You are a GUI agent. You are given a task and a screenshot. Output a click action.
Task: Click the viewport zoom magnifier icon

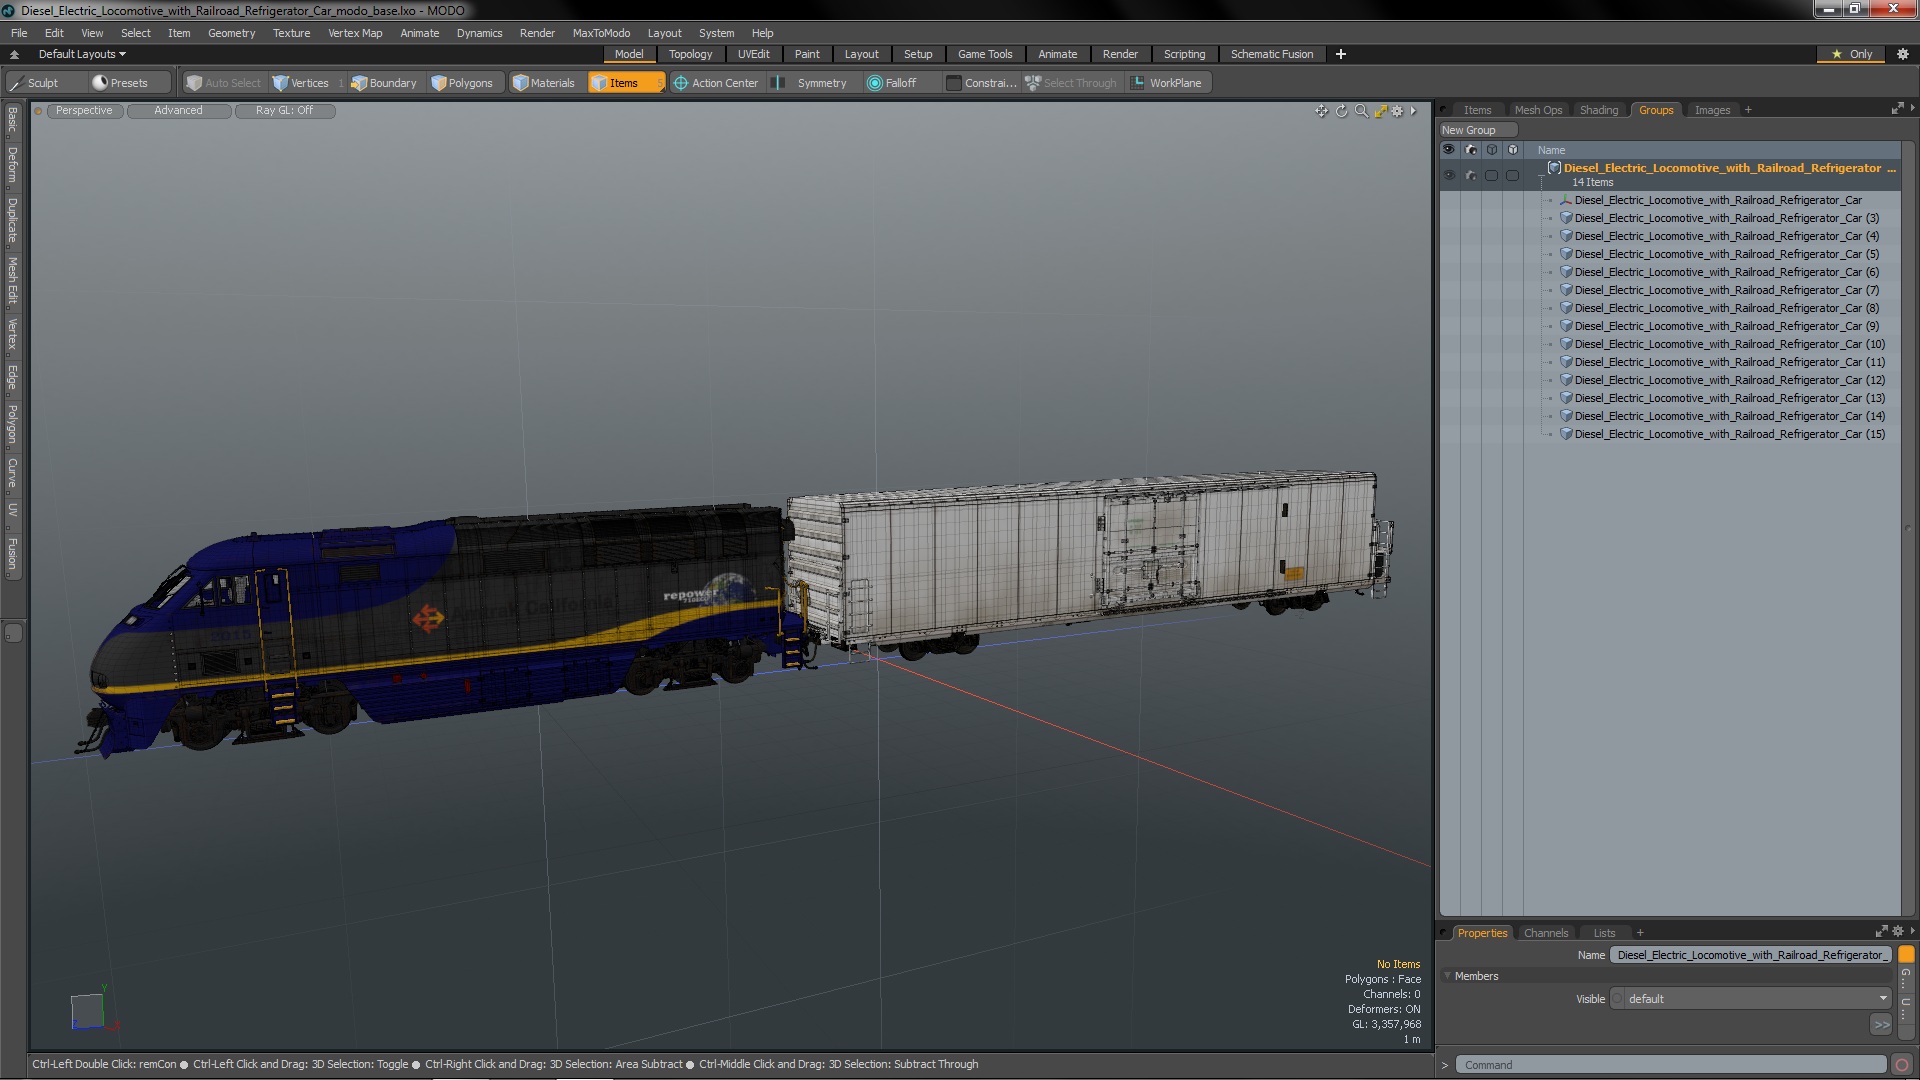click(1361, 111)
